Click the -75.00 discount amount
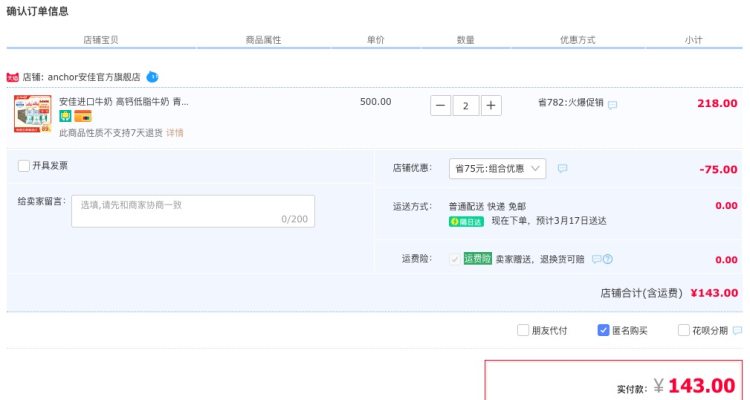The height and width of the screenshot is (400, 750). pyautogui.click(x=718, y=169)
